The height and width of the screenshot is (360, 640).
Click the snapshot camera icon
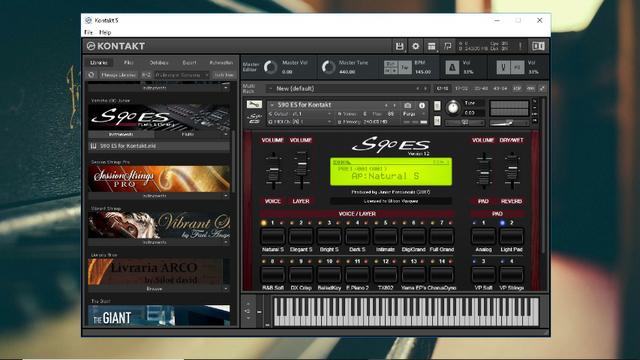[407, 105]
